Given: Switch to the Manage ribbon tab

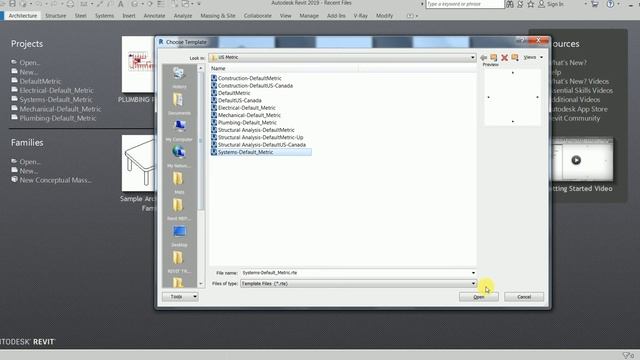Looking at the screenshot, I should pyautogui.click(x=309, y=16).
